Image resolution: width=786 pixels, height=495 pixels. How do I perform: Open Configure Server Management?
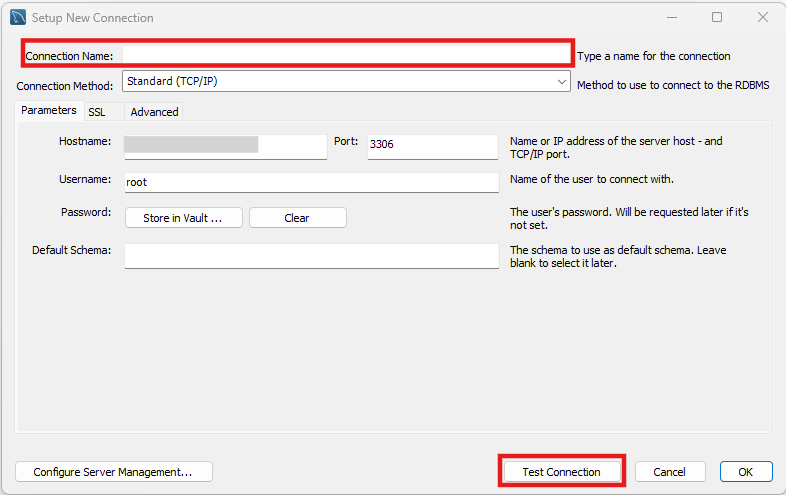click(114, 472)
